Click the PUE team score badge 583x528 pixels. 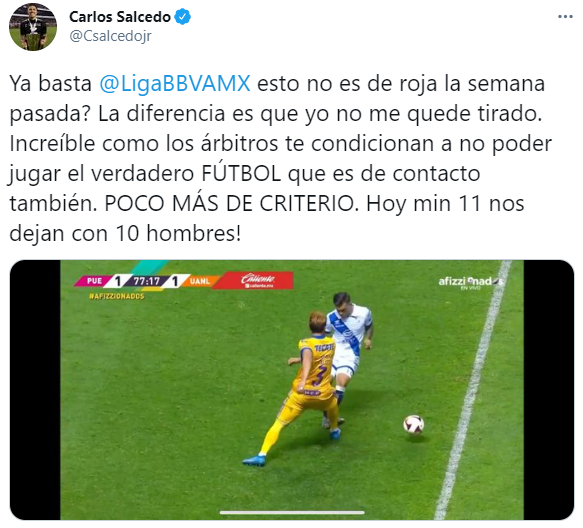pos(99,281)
